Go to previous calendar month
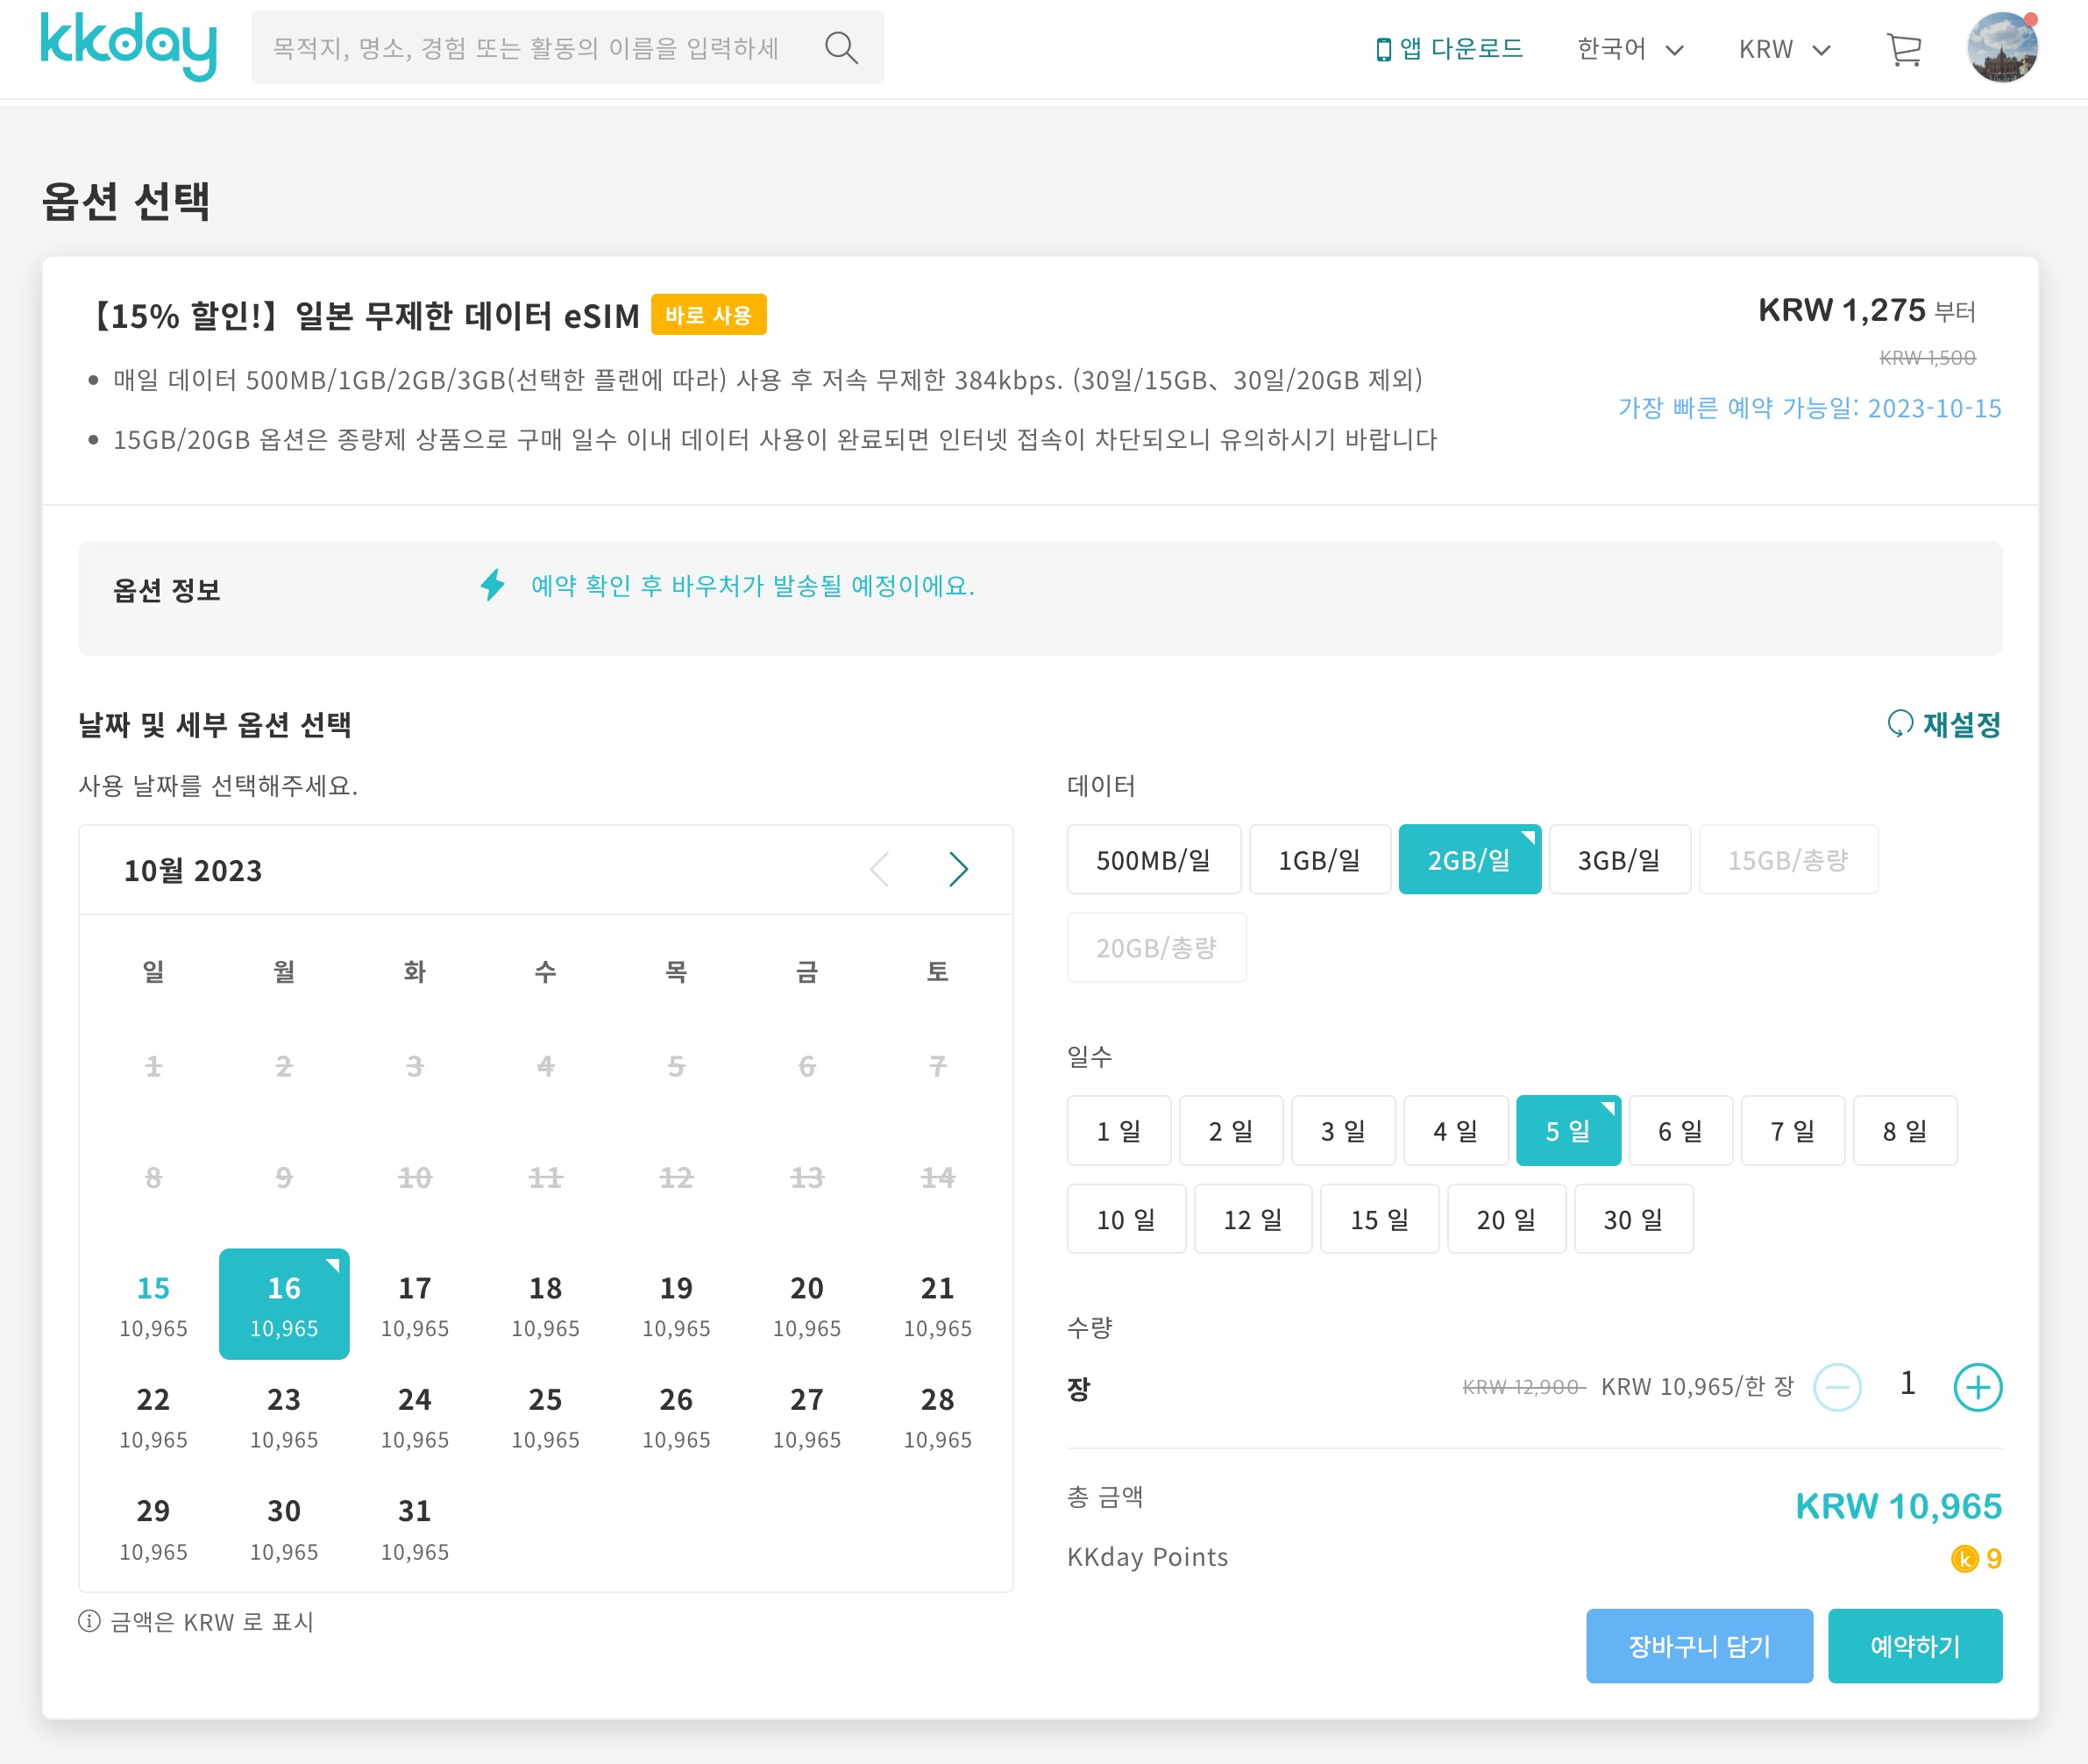Viewport: 2088px width, 1764px height. point(880,869)
